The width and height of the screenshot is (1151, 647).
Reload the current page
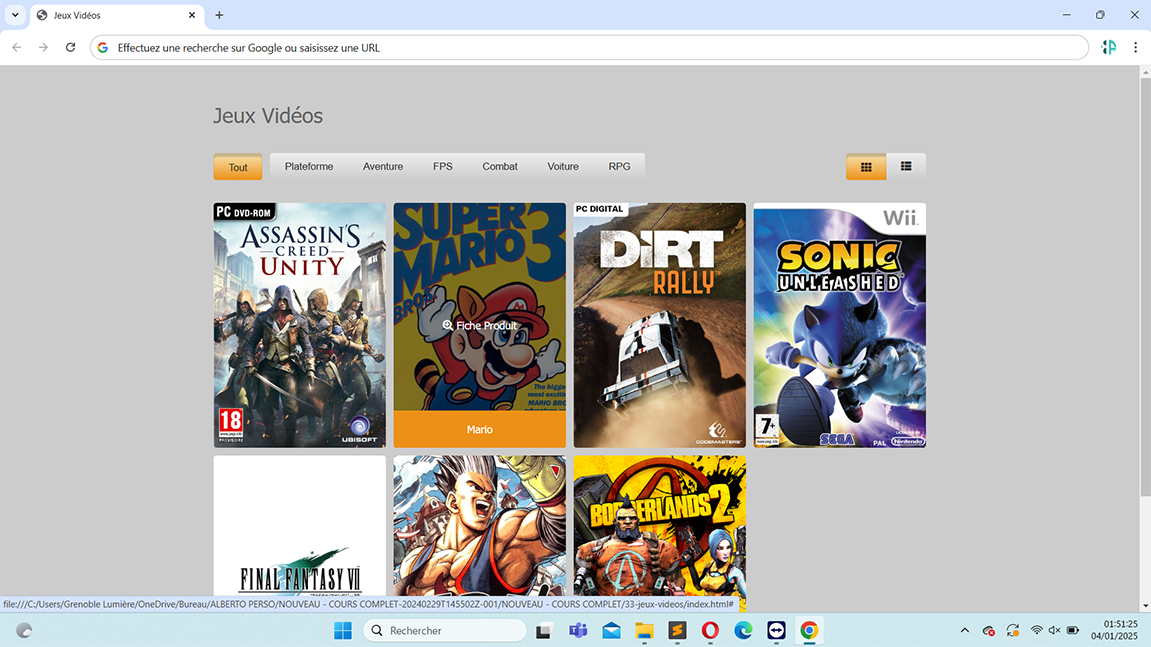[70, 47]
